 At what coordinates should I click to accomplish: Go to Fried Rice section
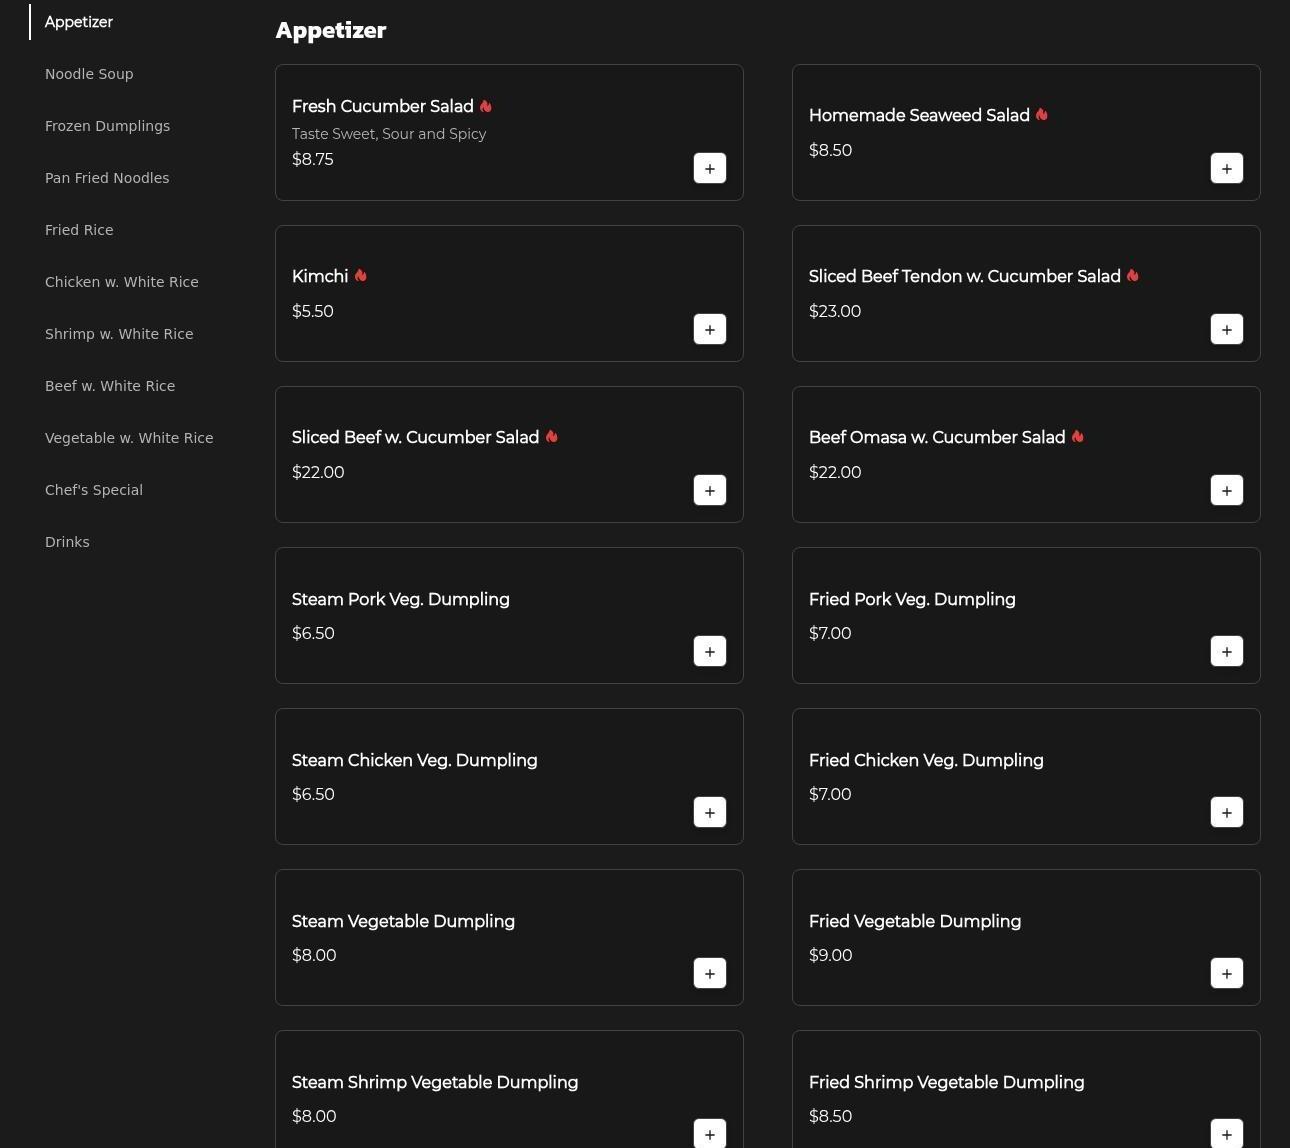[x=79, y=230]
